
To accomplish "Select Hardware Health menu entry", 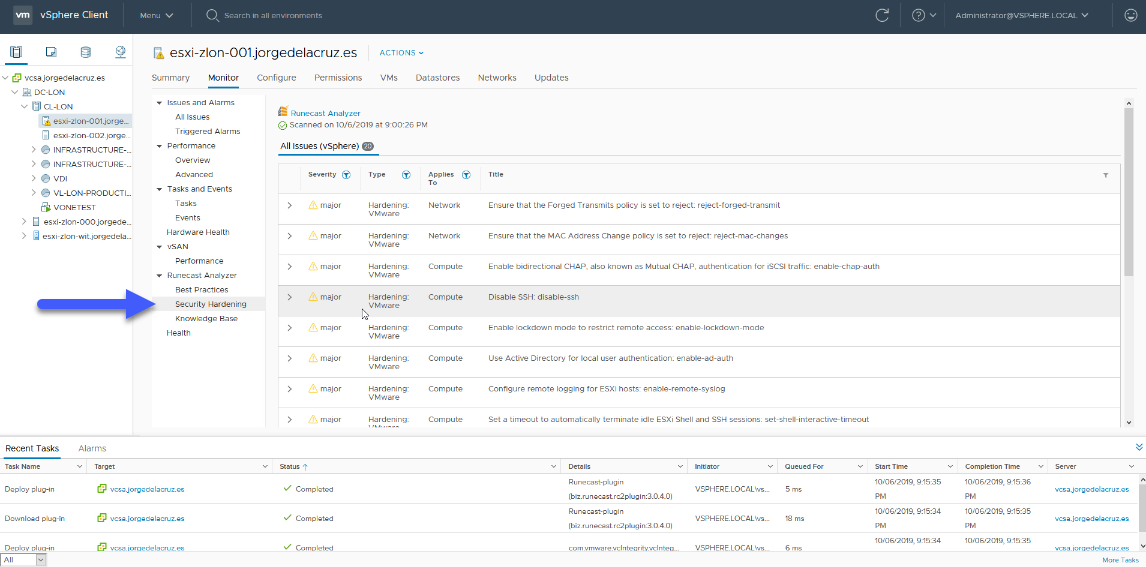I will [198, 232].
